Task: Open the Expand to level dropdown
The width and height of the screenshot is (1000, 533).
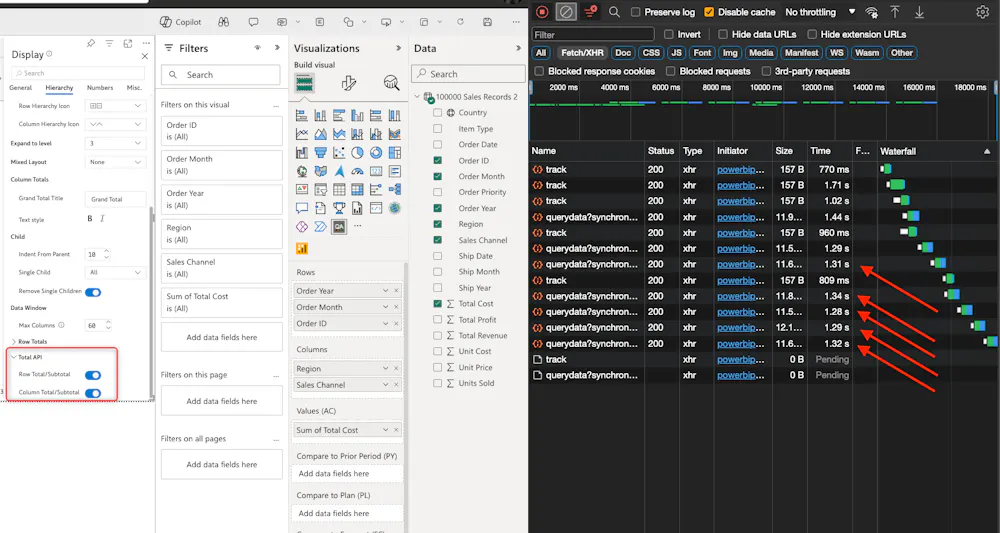Action: (115, 143)
